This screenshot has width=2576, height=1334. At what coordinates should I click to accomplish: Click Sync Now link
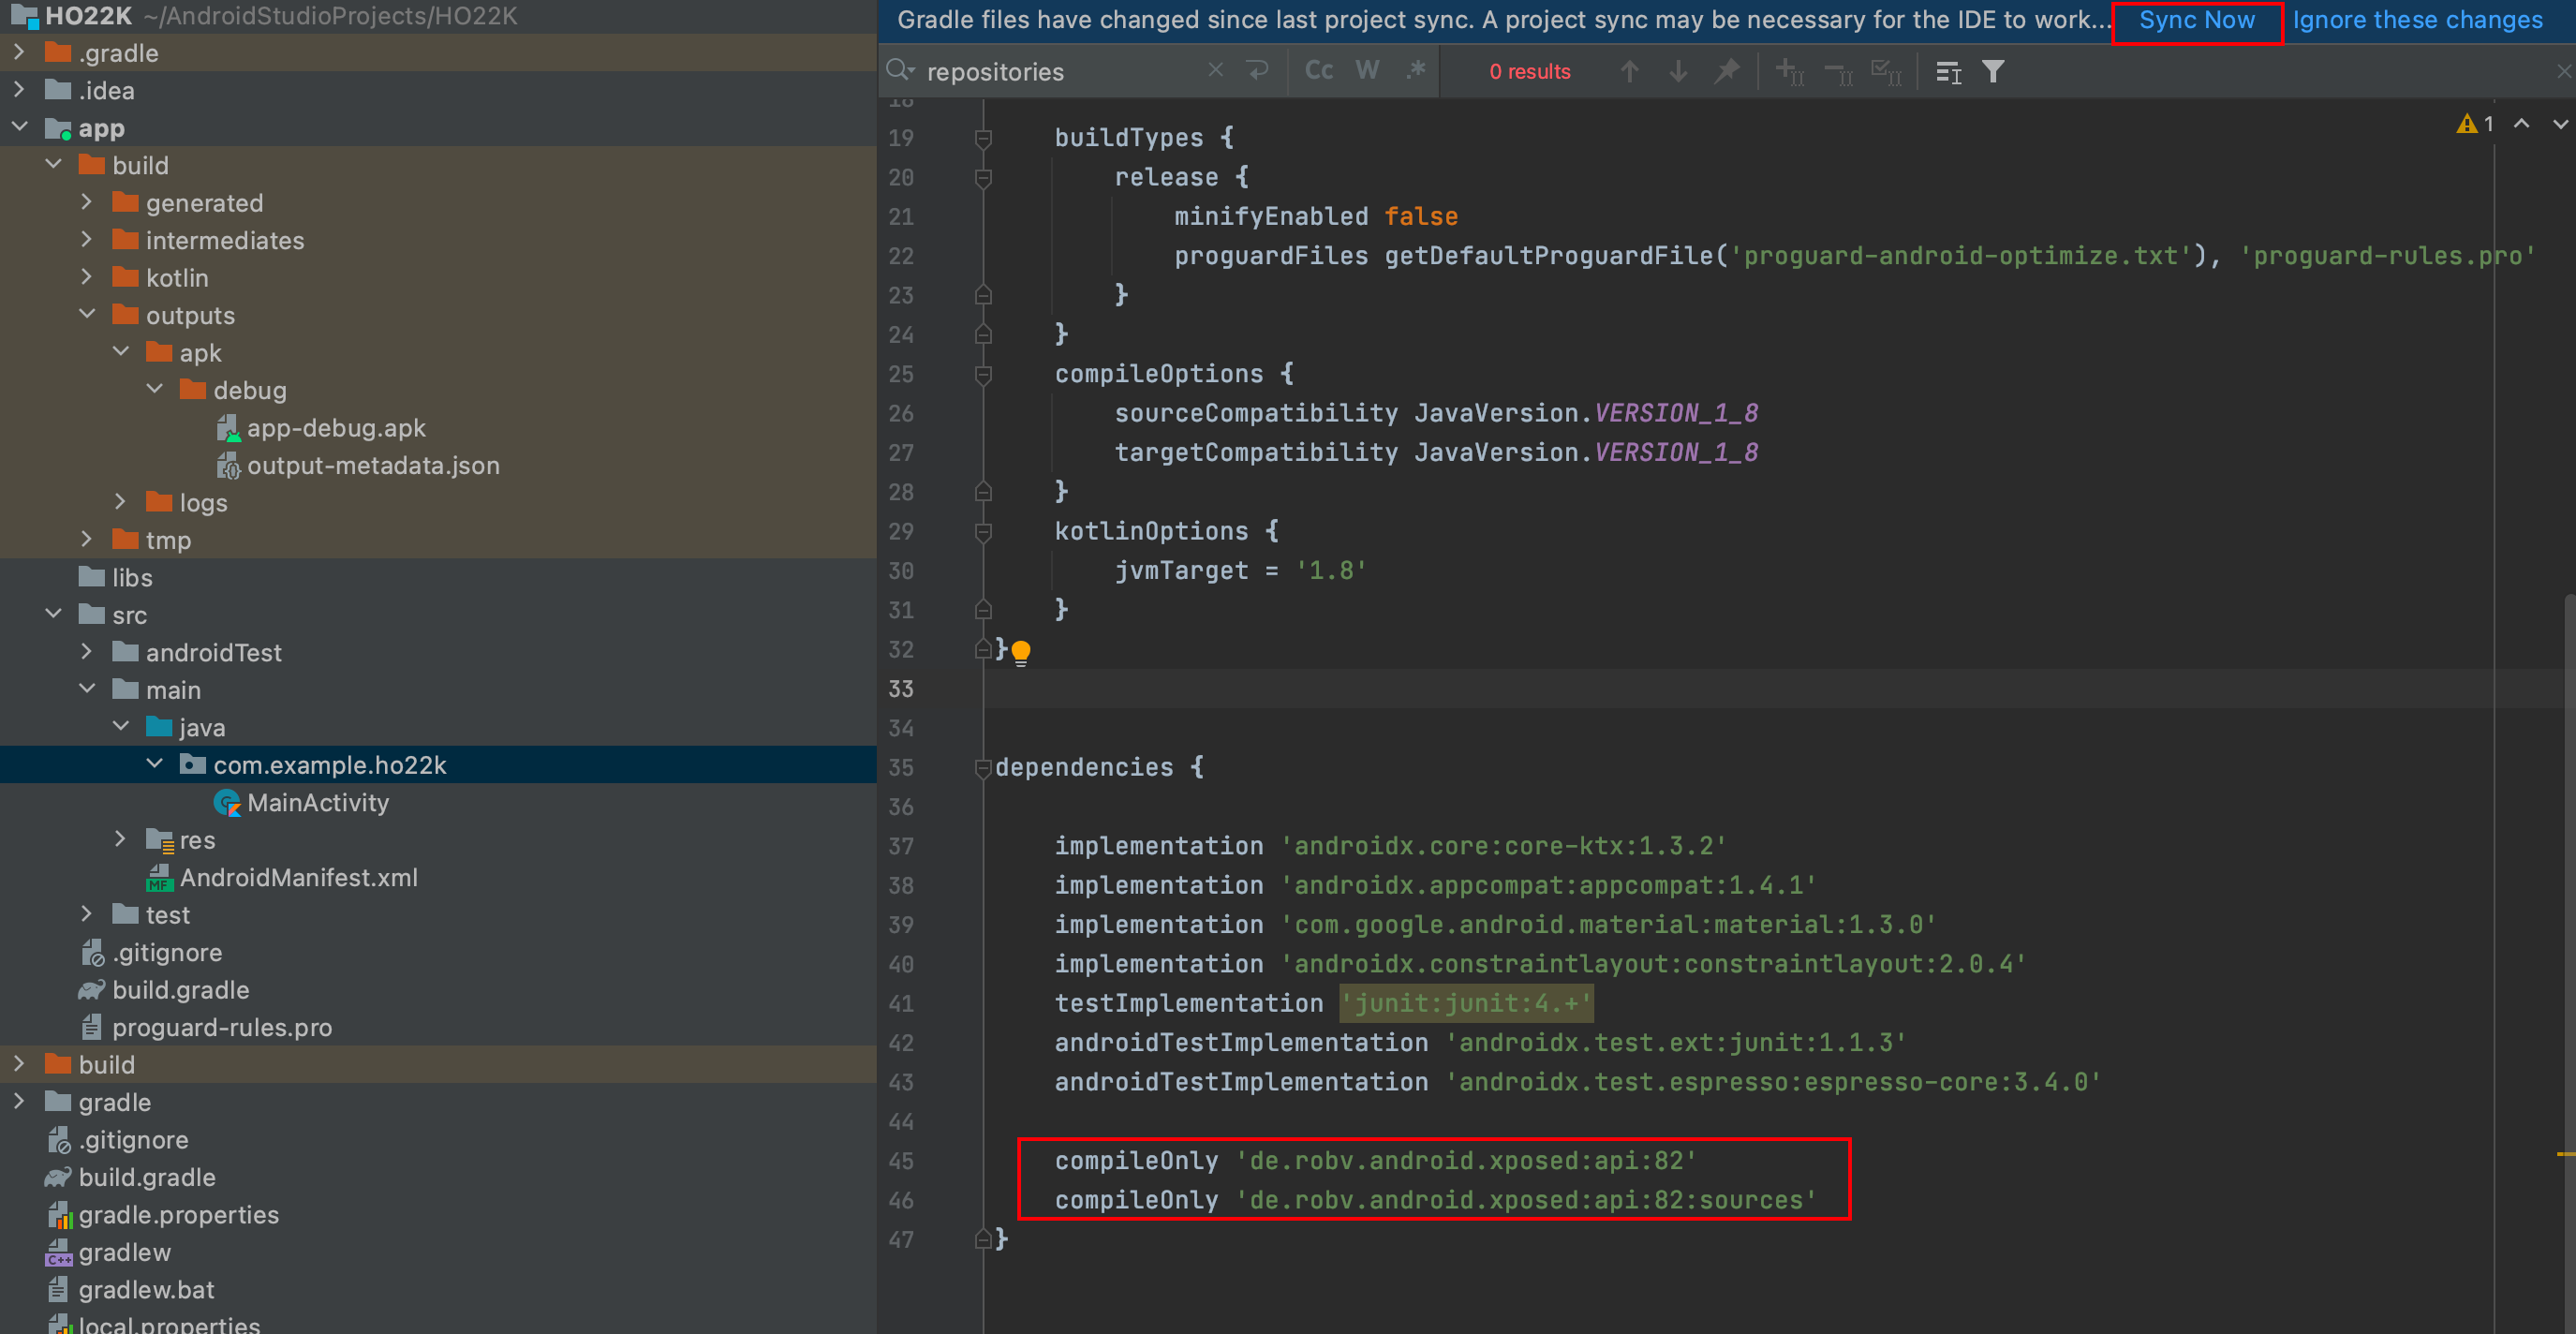[2196, 20]
